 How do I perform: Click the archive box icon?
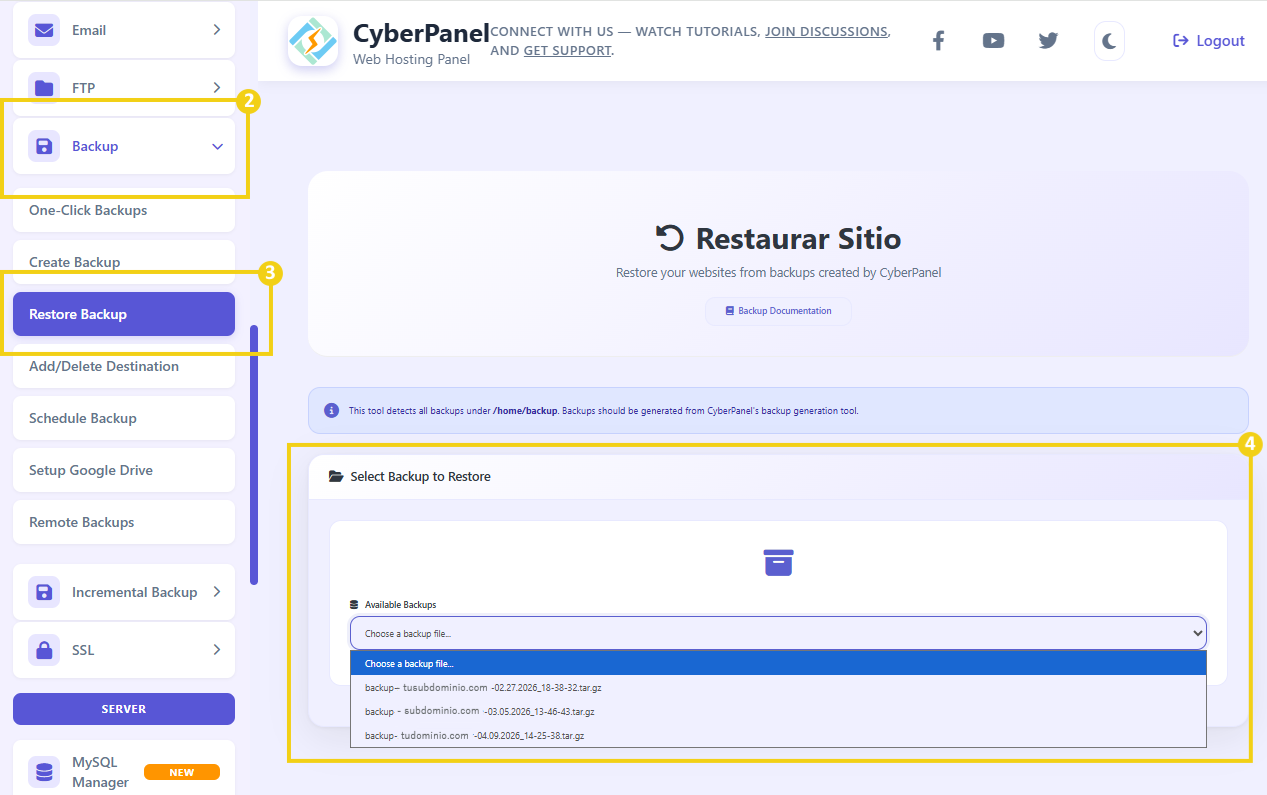tap(778, 562)
